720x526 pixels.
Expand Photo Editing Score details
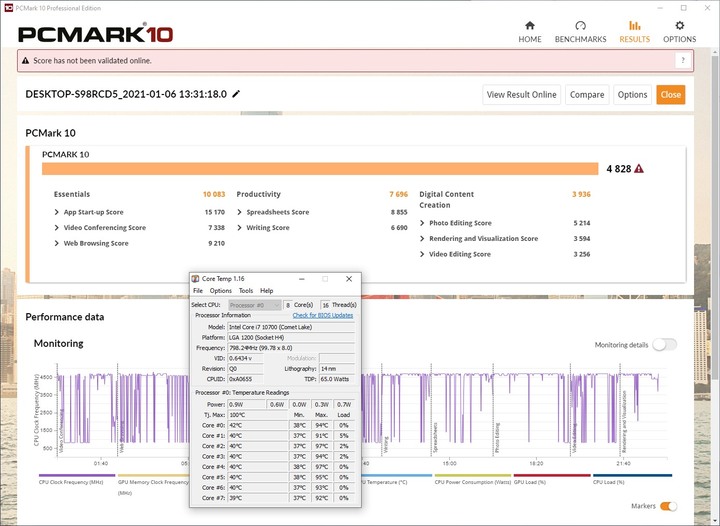(422, 223)
